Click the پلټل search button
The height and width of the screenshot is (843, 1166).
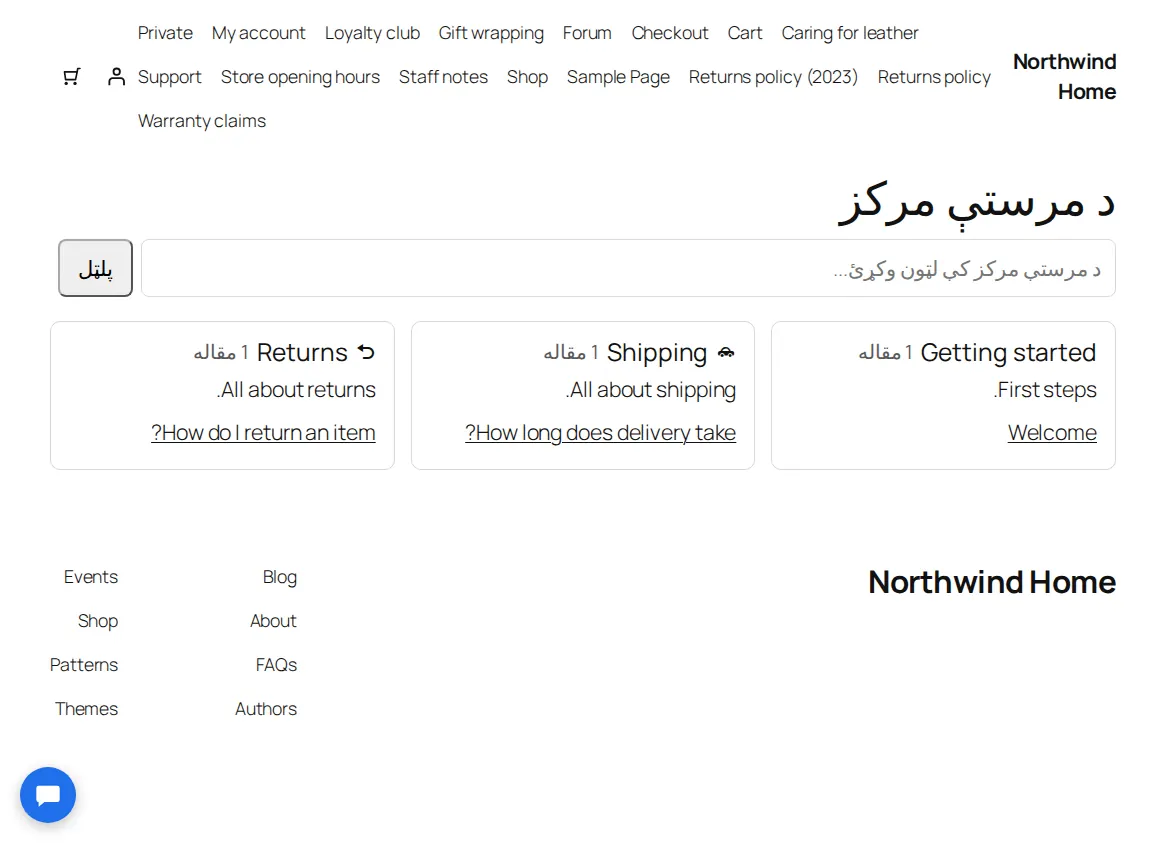95,268
